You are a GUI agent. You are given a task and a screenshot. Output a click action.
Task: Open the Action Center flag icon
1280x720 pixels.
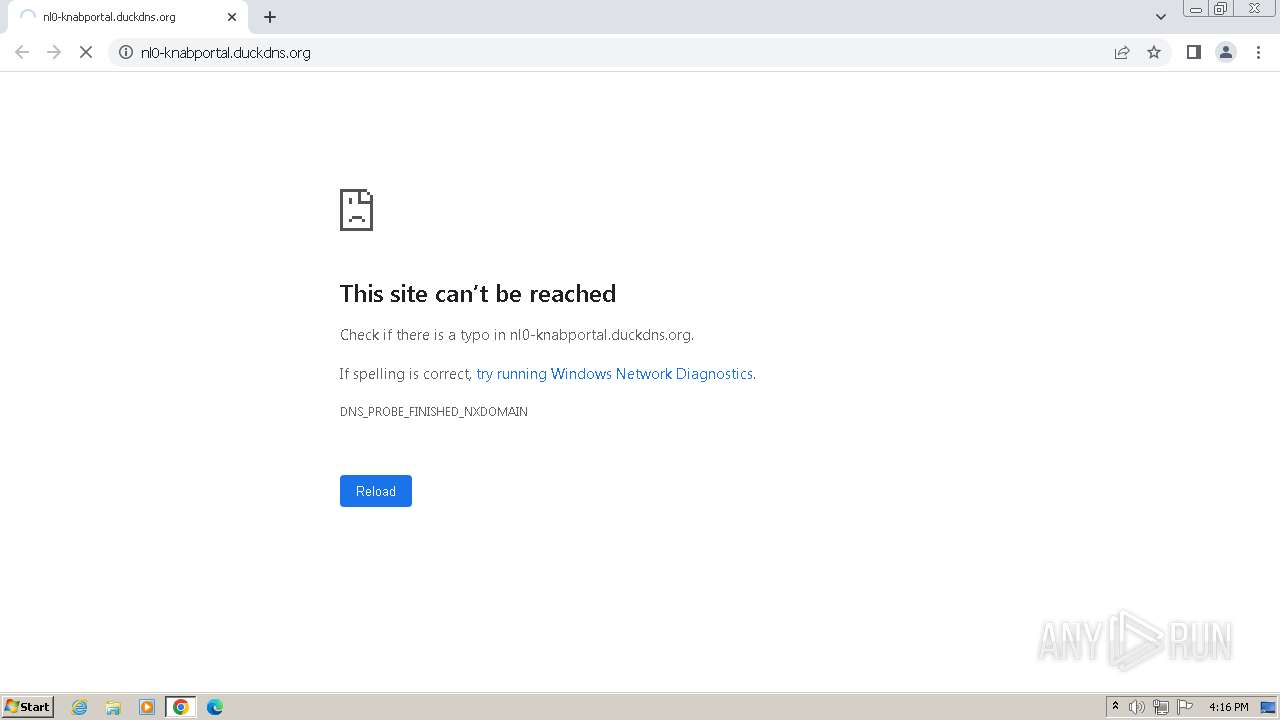tap(1185, 707)
